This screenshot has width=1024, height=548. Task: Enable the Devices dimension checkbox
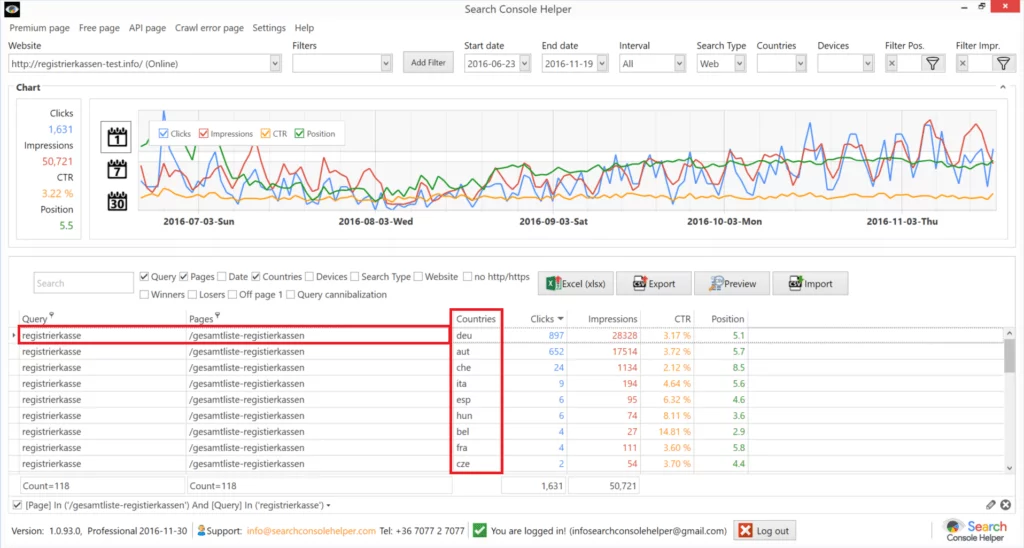(x=310, y=276)
